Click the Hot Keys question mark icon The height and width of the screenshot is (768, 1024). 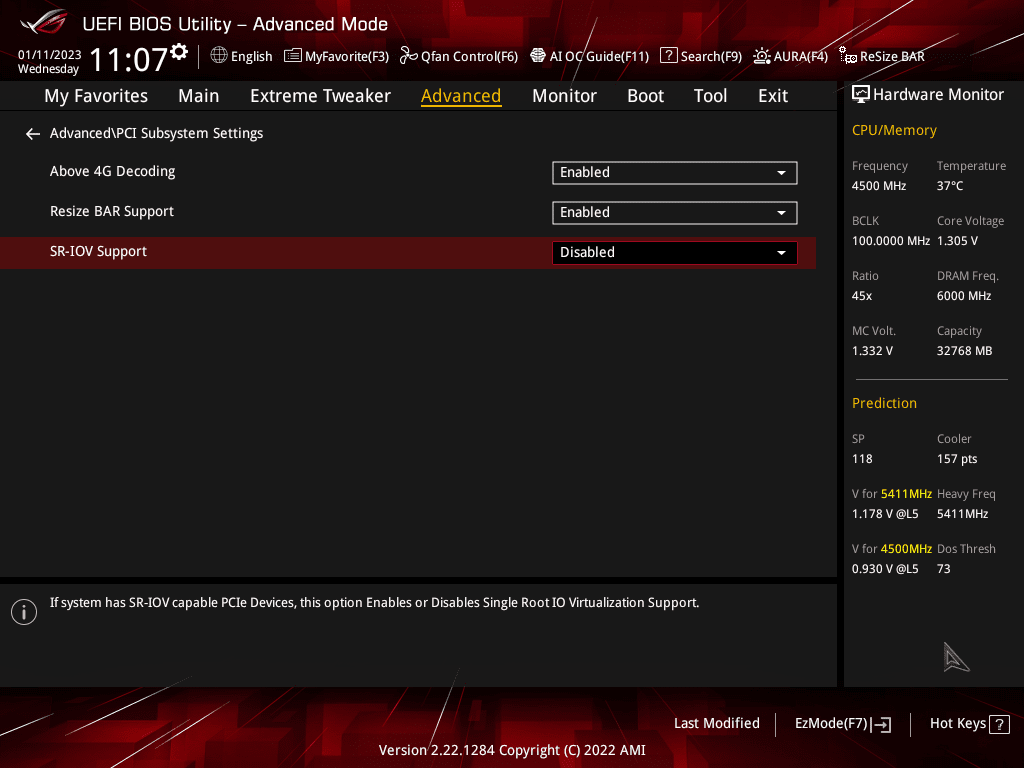point(999,724)
